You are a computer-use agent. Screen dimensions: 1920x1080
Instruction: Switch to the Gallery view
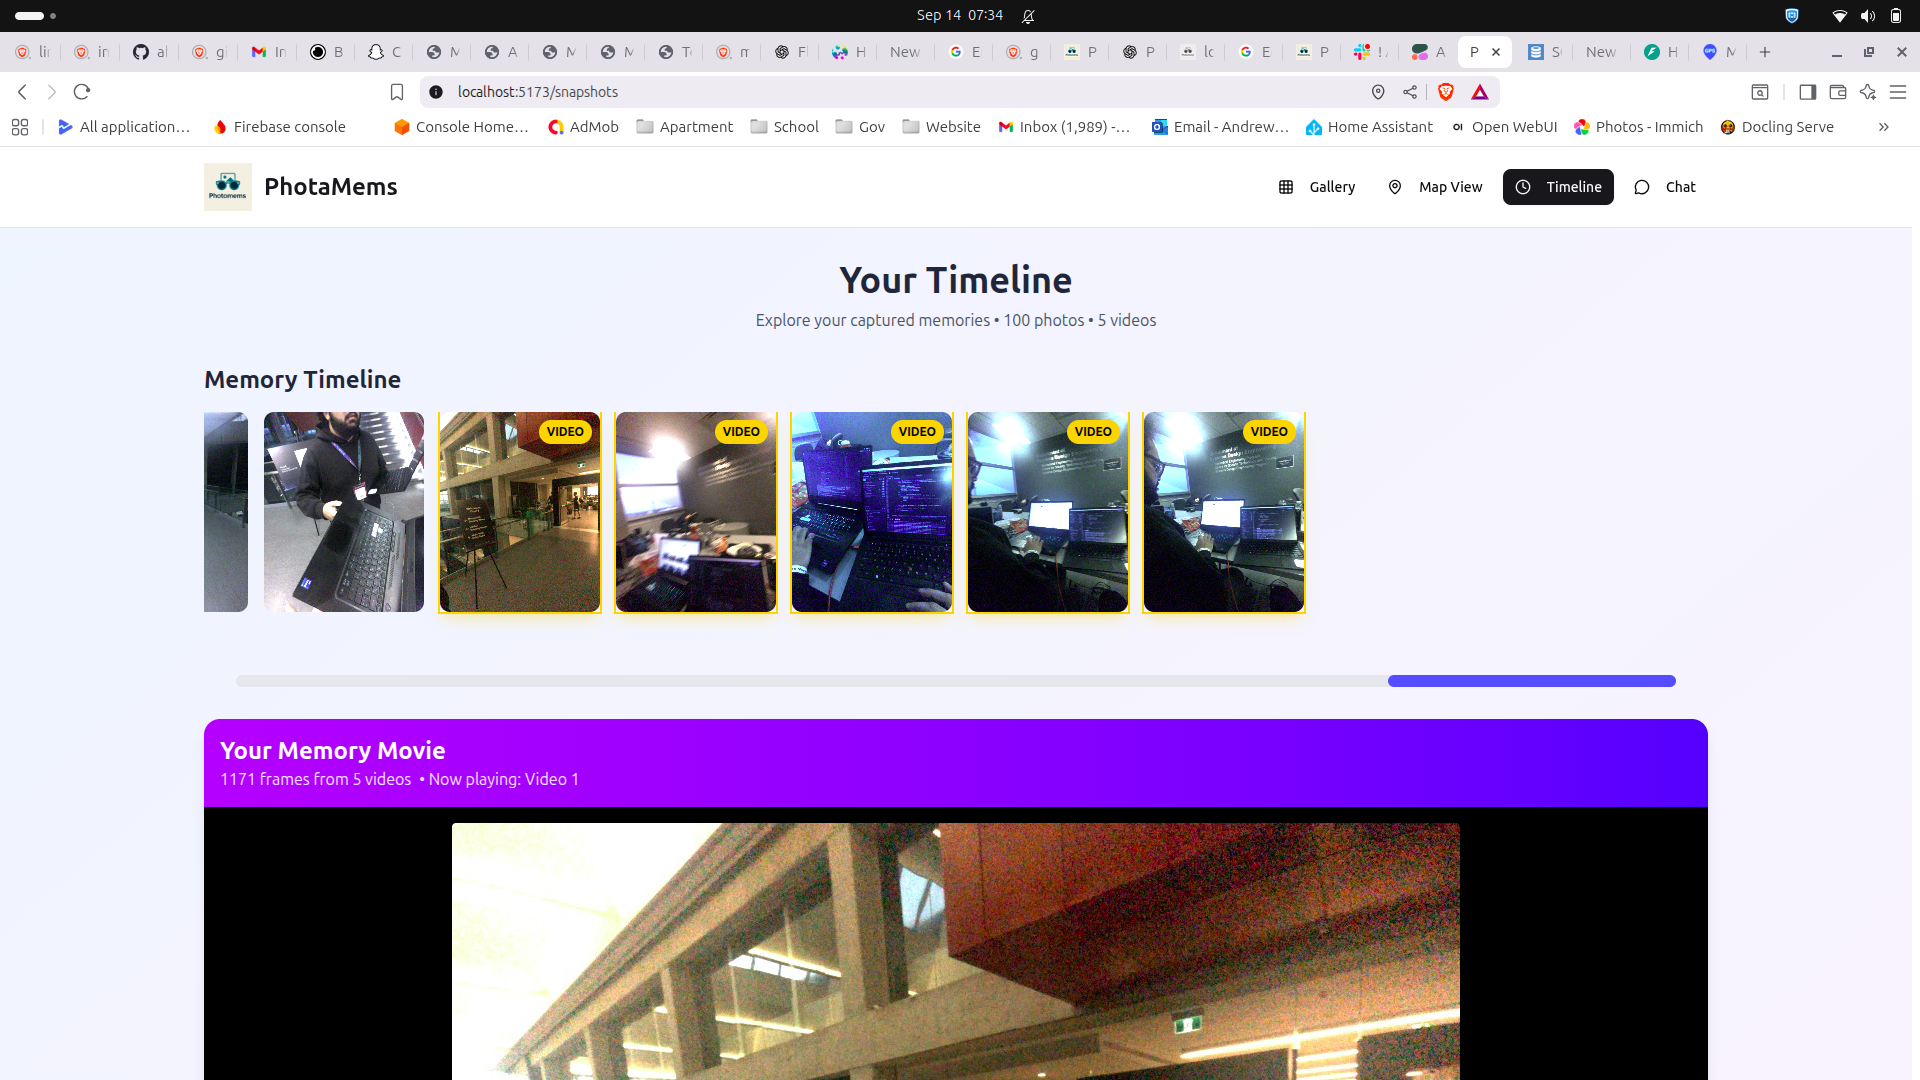pos(1317,187)
